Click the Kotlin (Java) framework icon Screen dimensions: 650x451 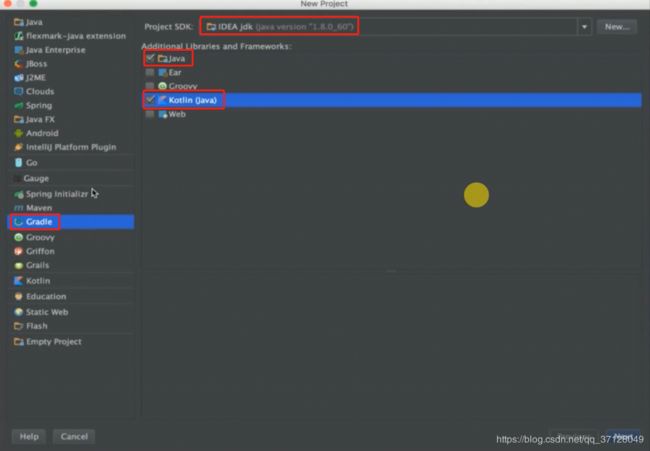click(162, 100)
